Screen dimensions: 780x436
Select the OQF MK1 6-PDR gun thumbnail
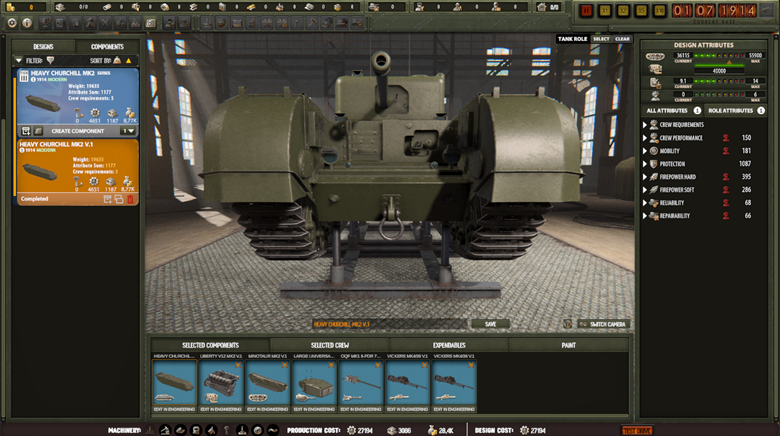click(361, 382)
